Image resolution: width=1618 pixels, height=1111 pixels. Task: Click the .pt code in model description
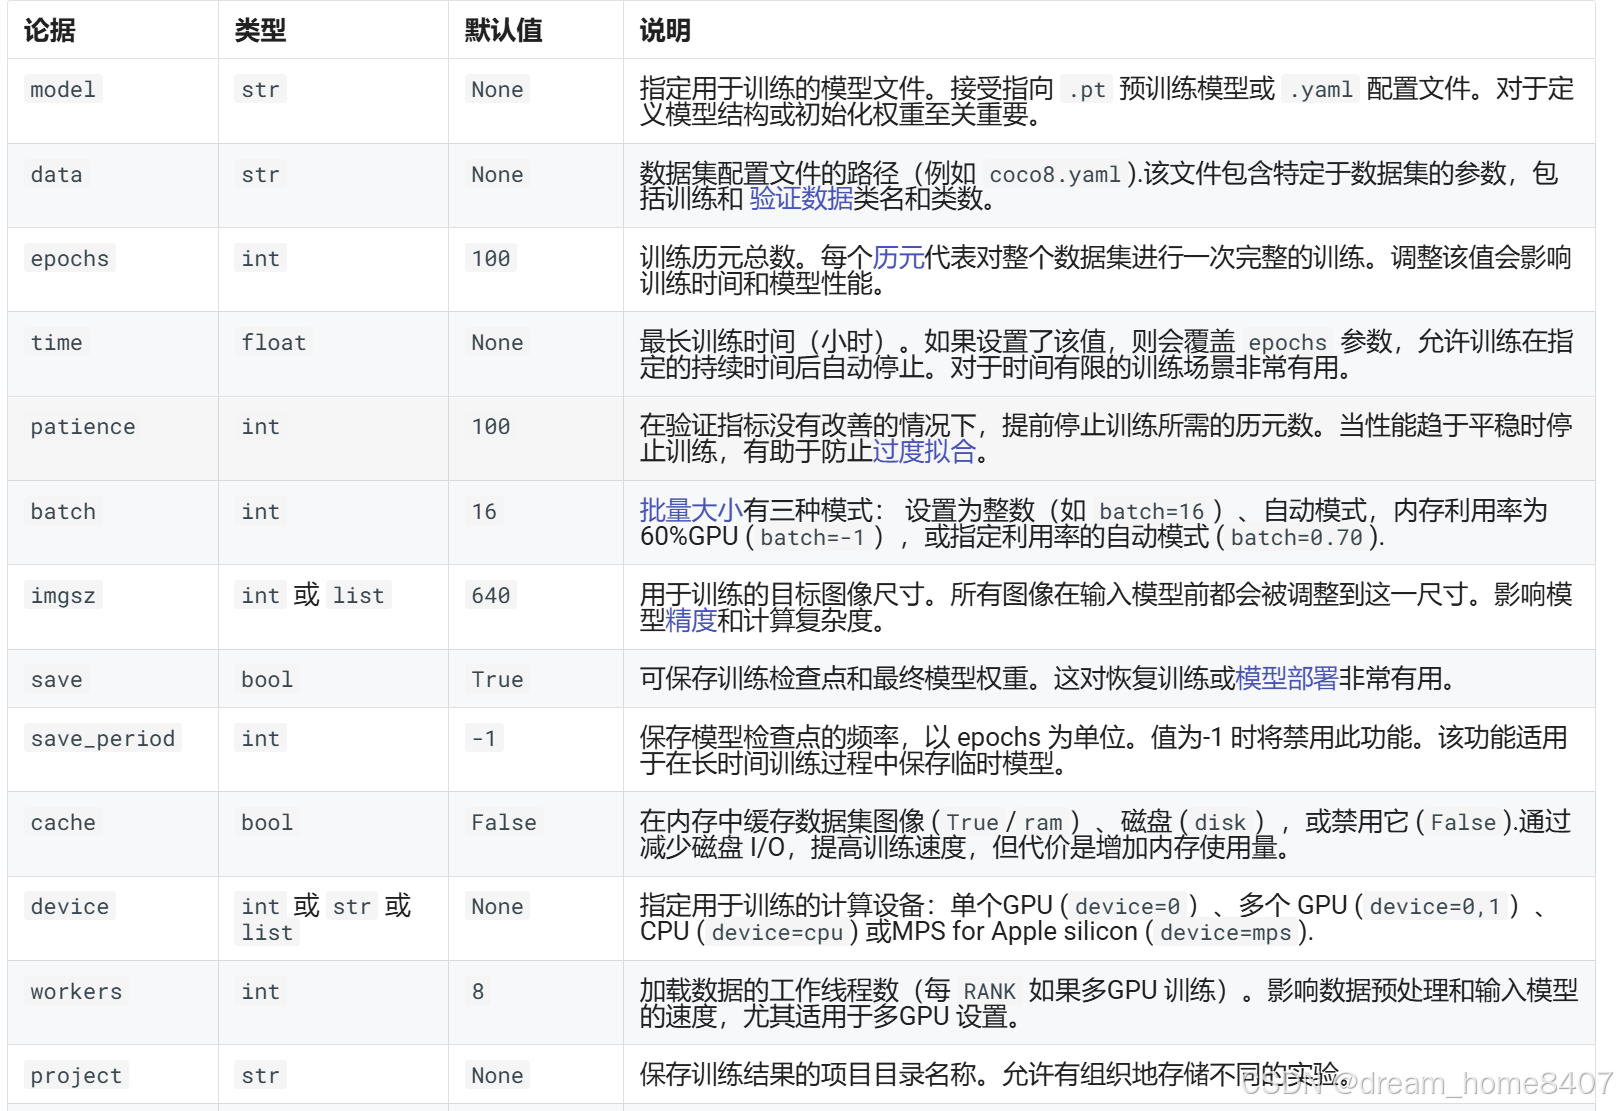point(1087,90)
